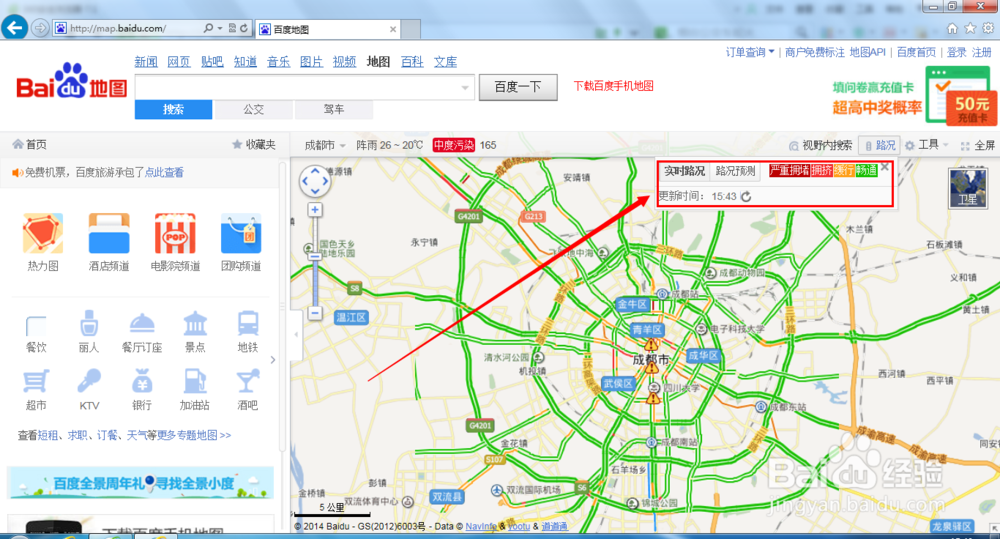Click the map pan compass control

tap(315, 181)
